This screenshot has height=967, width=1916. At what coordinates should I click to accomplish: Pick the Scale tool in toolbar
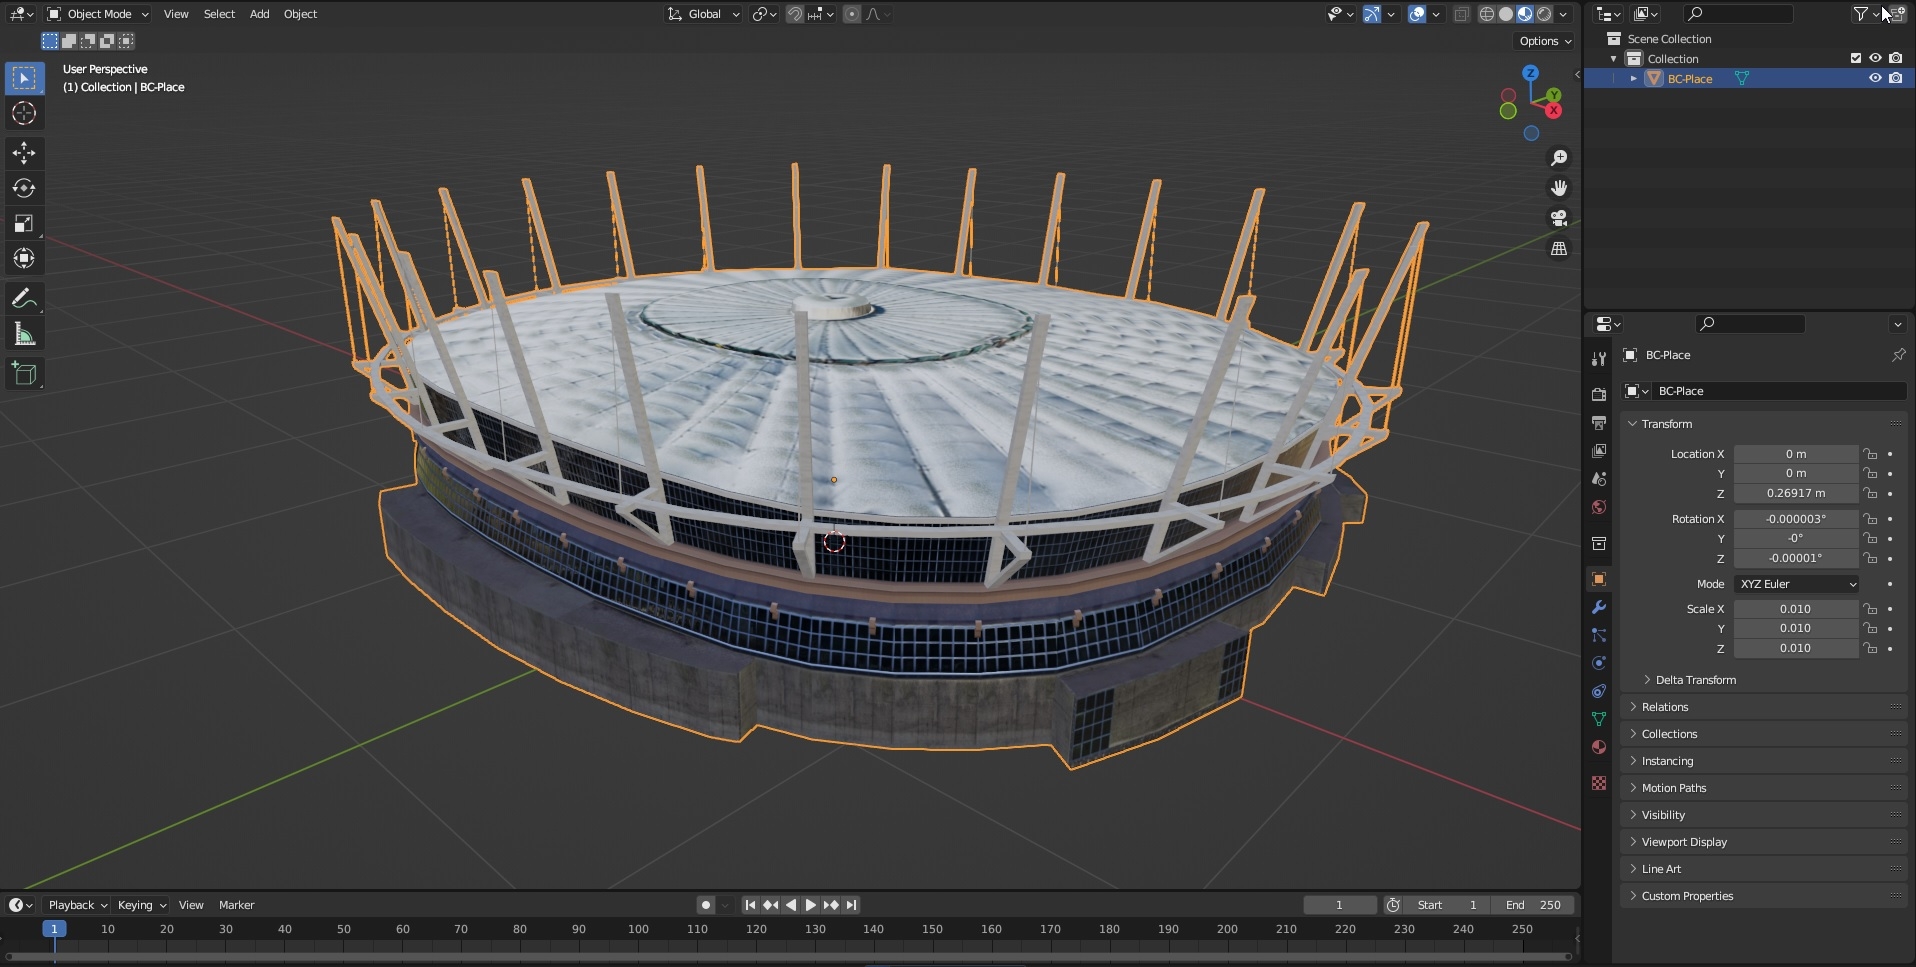coord(24,223)
